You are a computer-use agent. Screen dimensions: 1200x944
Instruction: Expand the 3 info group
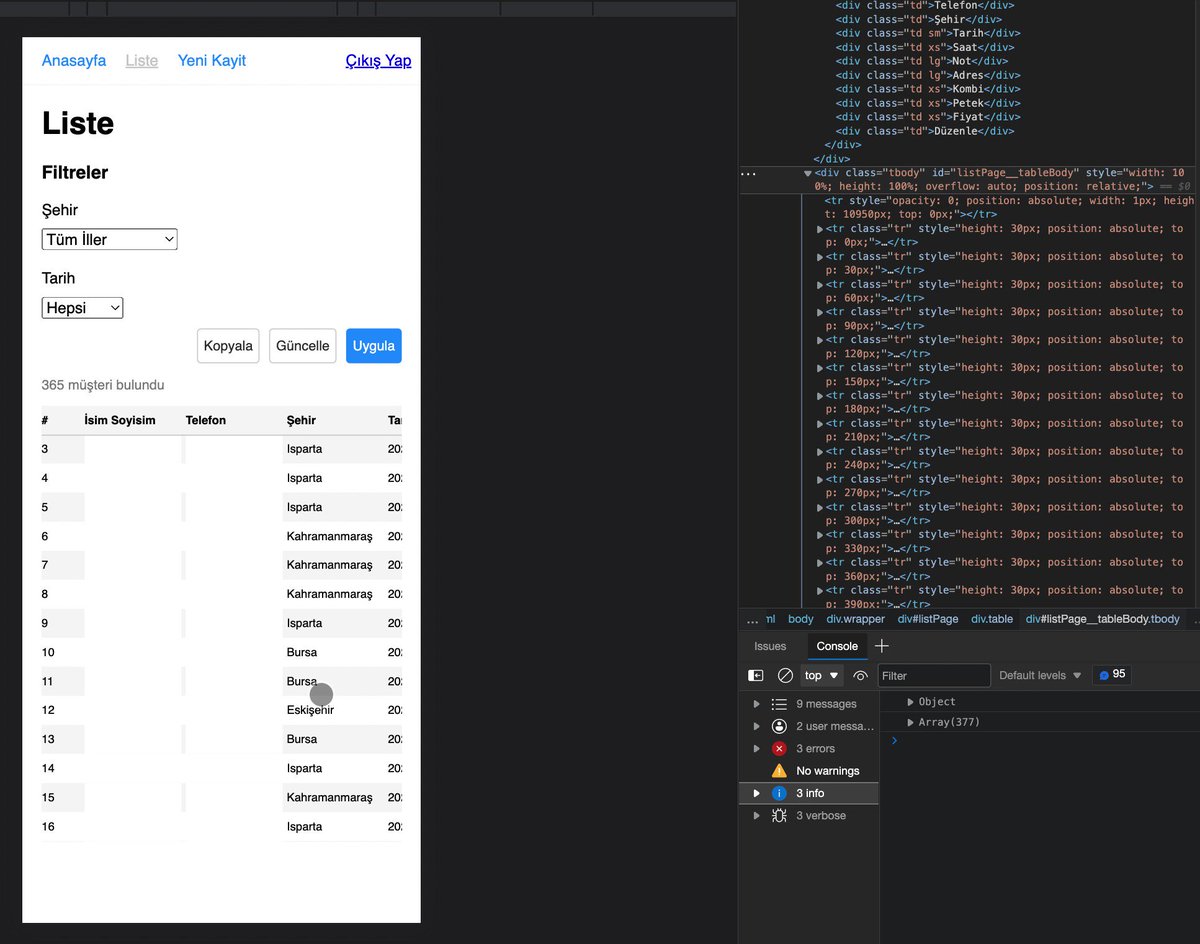click(x=756, y=793)
